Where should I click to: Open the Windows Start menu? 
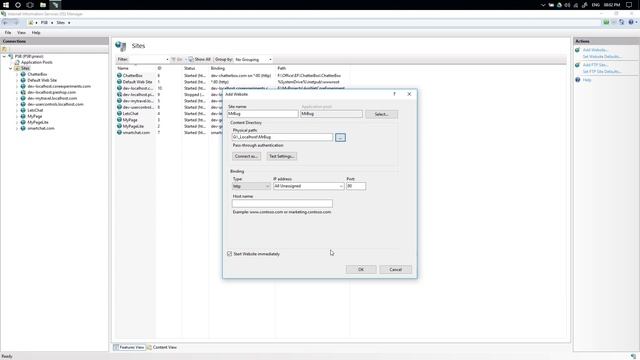6,5
